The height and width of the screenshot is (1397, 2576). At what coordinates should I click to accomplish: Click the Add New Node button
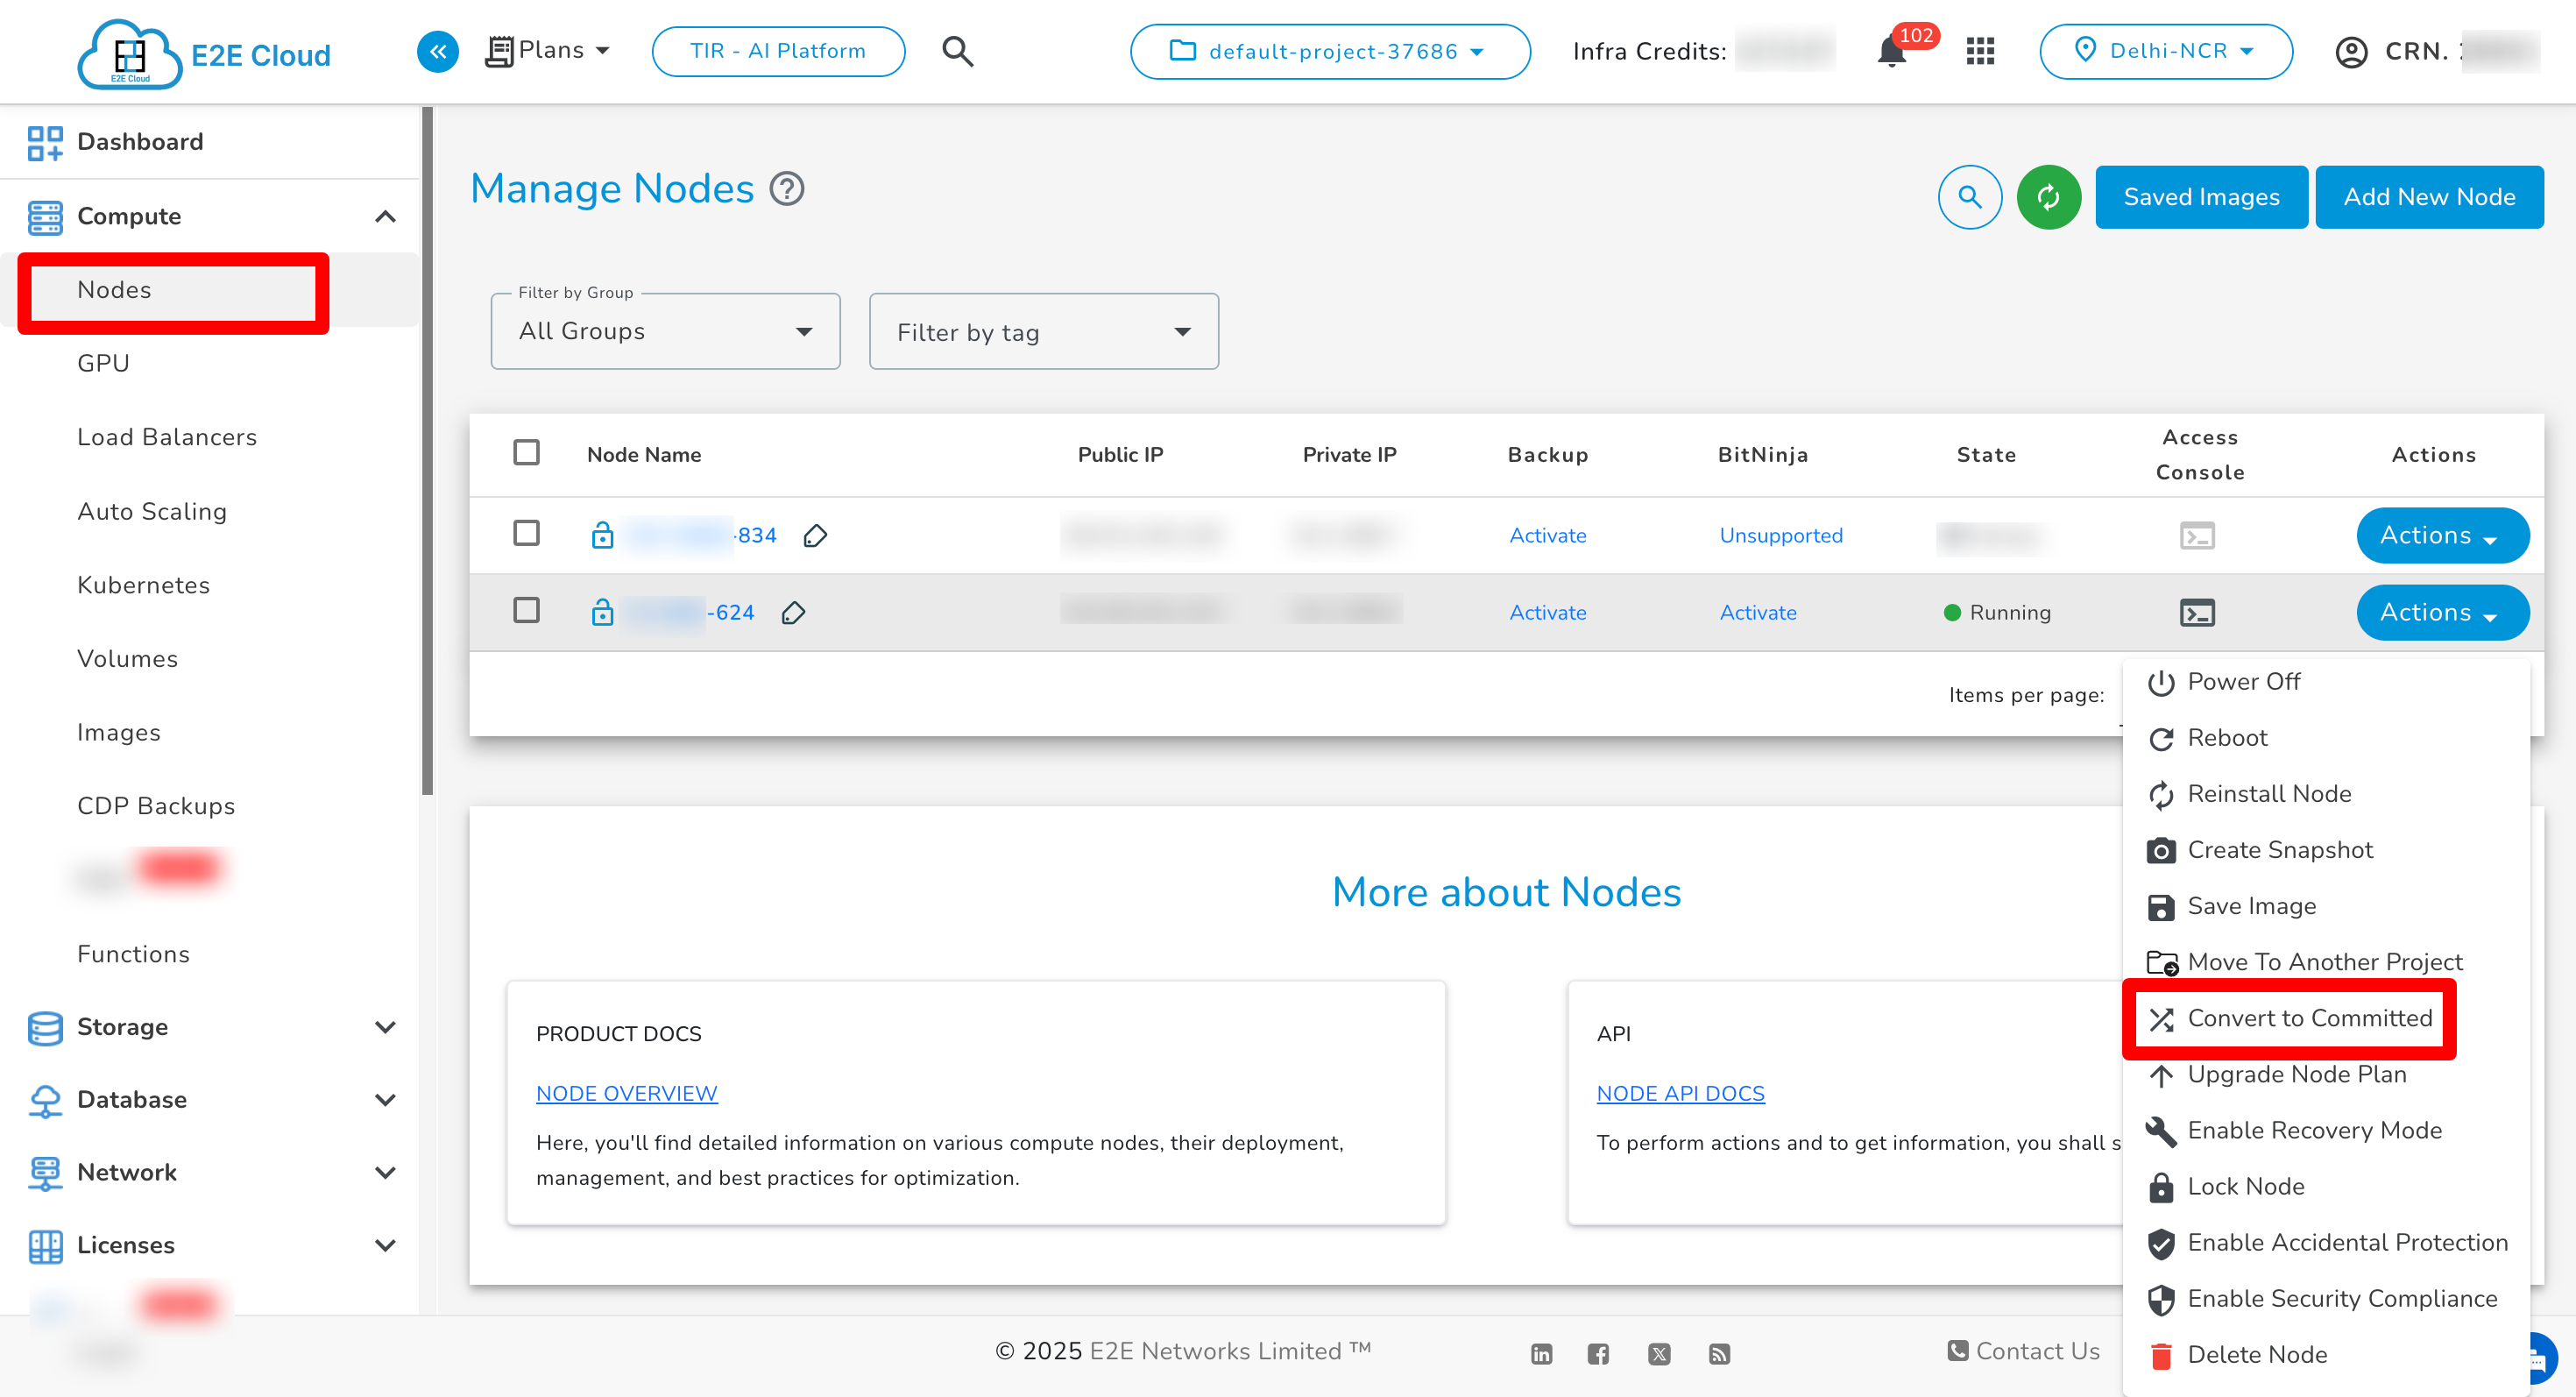2429,197
